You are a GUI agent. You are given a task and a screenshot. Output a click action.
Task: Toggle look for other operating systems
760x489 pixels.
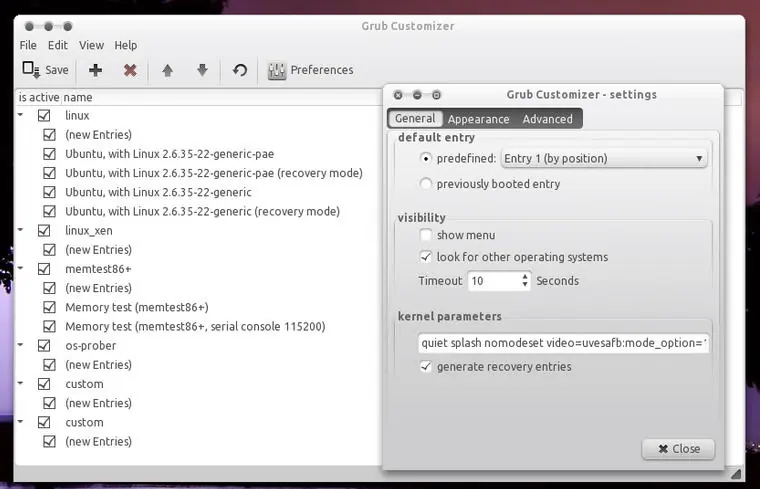[426, 257]
